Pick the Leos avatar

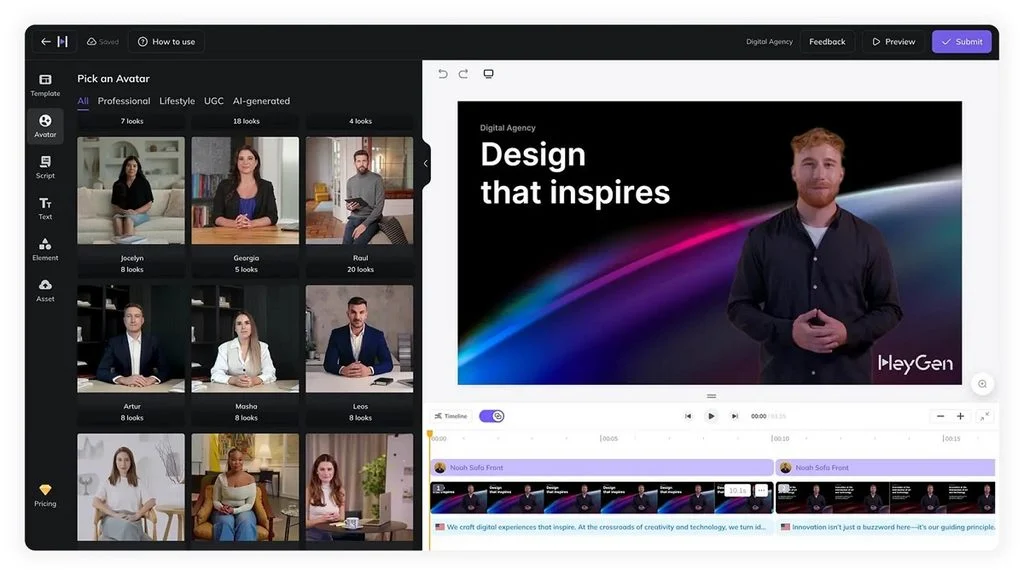click(x=360, y=338)
